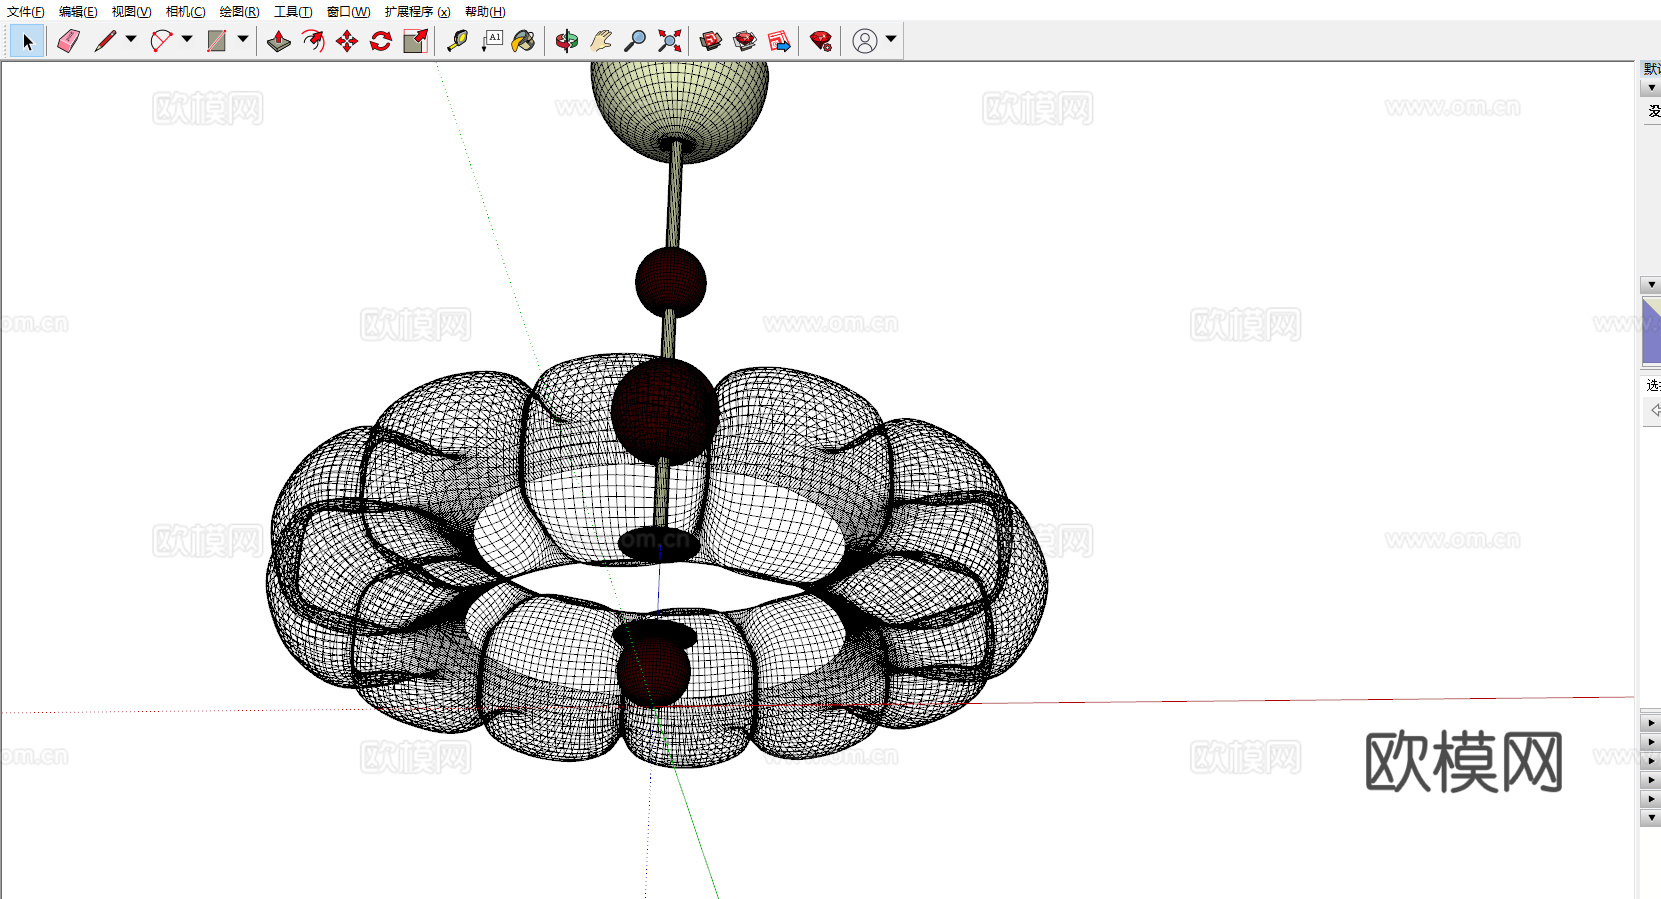Open the Extension Manager ruby icon

pos(821,41)
